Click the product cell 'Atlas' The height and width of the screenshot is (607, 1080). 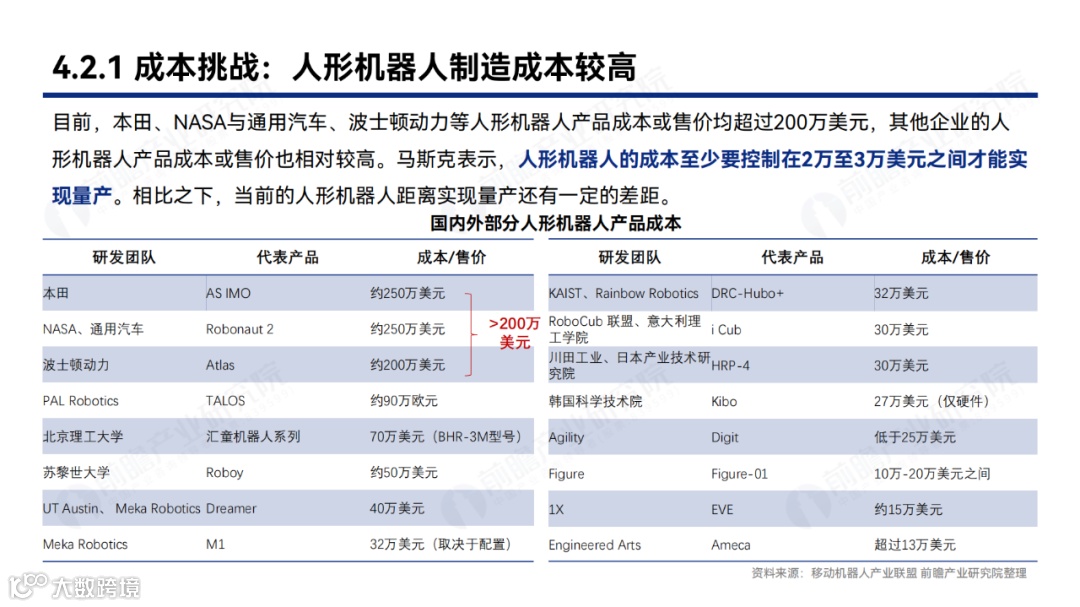(x=220, y=365)
